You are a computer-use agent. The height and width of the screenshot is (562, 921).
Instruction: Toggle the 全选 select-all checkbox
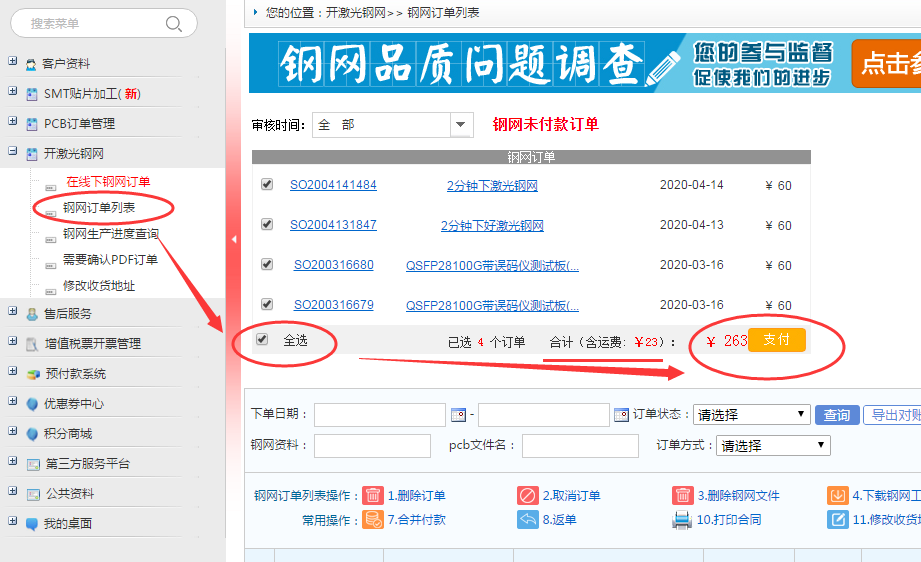pos(262,340)
